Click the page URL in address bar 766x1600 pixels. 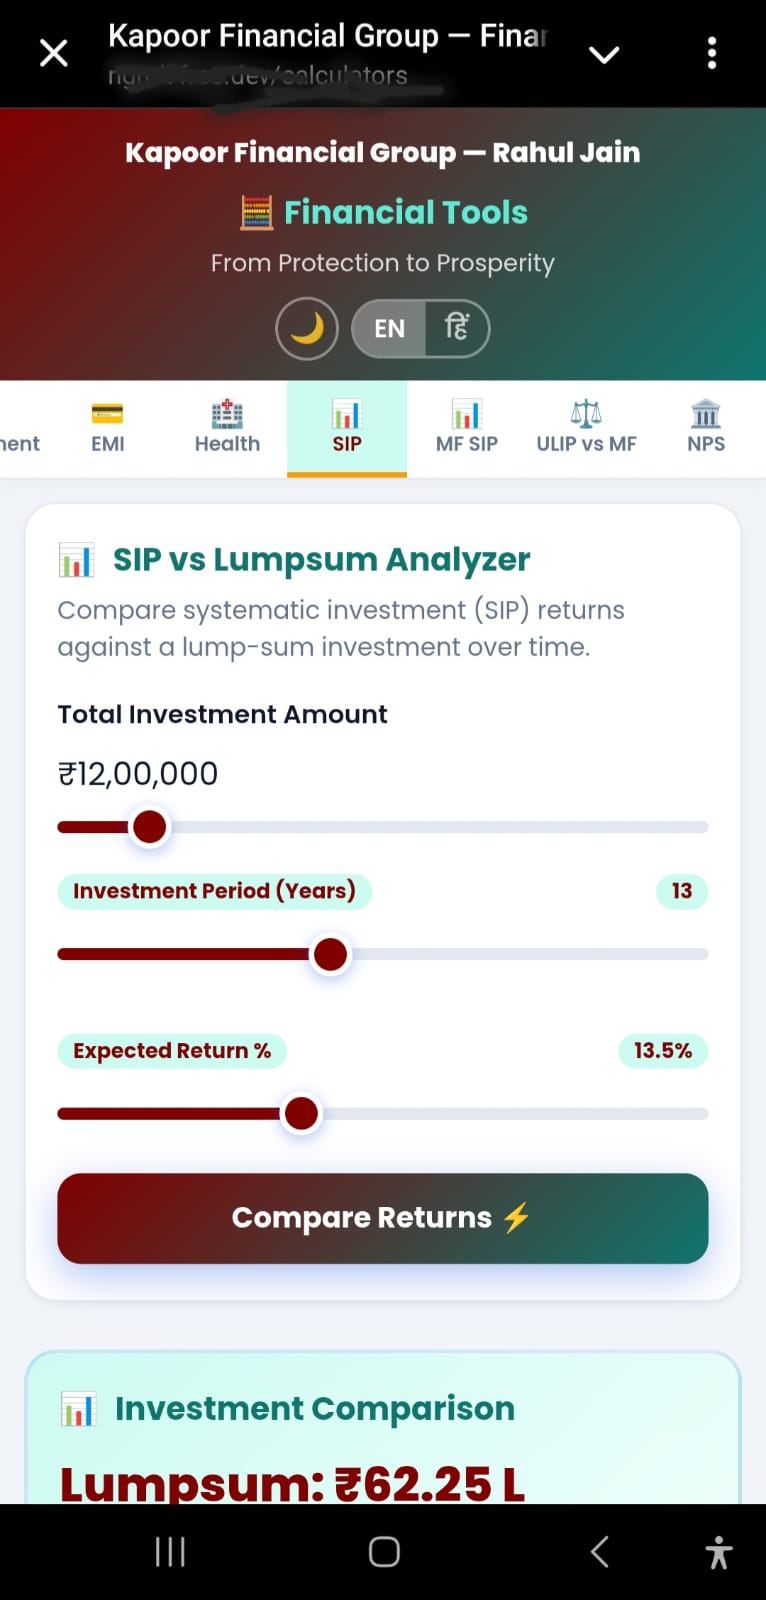258,75
